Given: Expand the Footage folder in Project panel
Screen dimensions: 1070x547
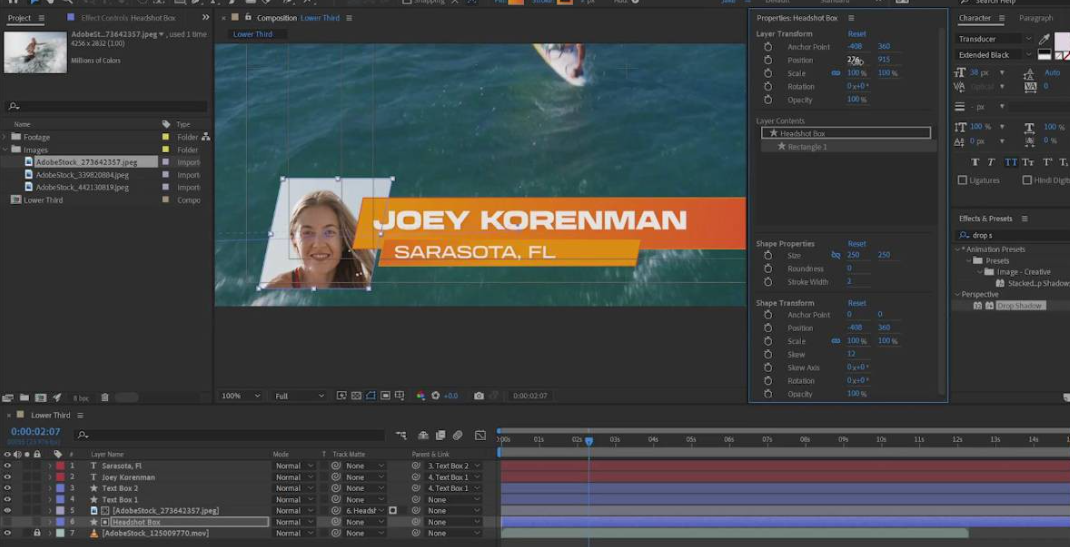Looking at the screenshot, I should pos(6,137).
